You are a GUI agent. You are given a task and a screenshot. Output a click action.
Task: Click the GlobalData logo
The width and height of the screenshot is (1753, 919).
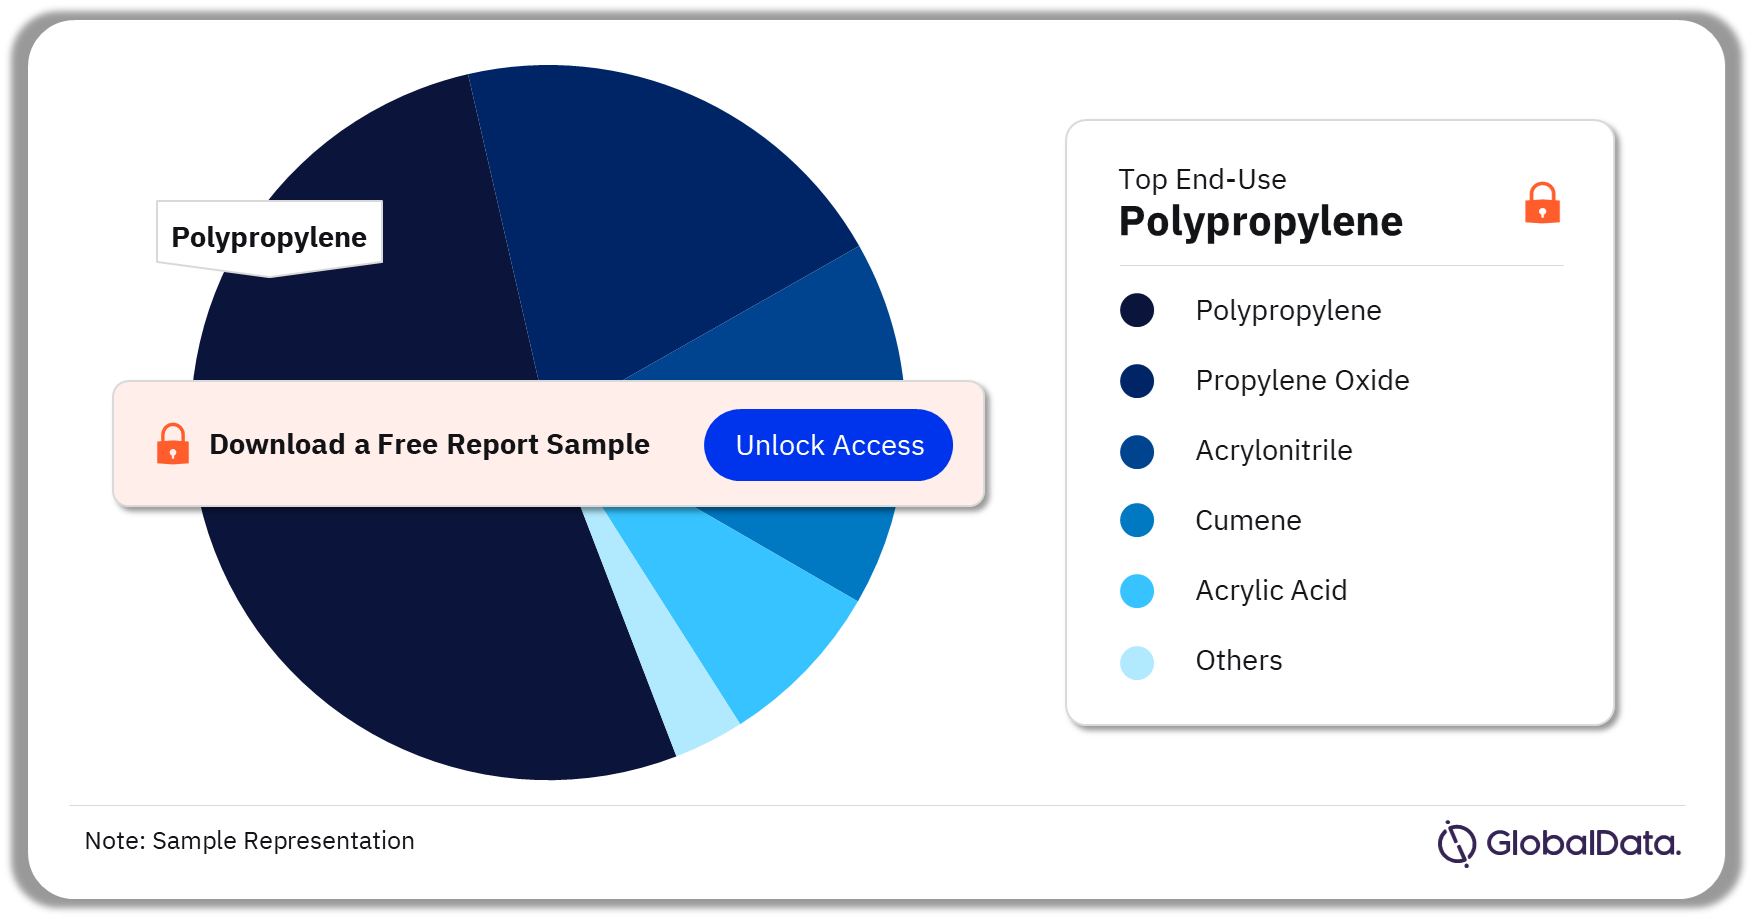coord(1559,843)
